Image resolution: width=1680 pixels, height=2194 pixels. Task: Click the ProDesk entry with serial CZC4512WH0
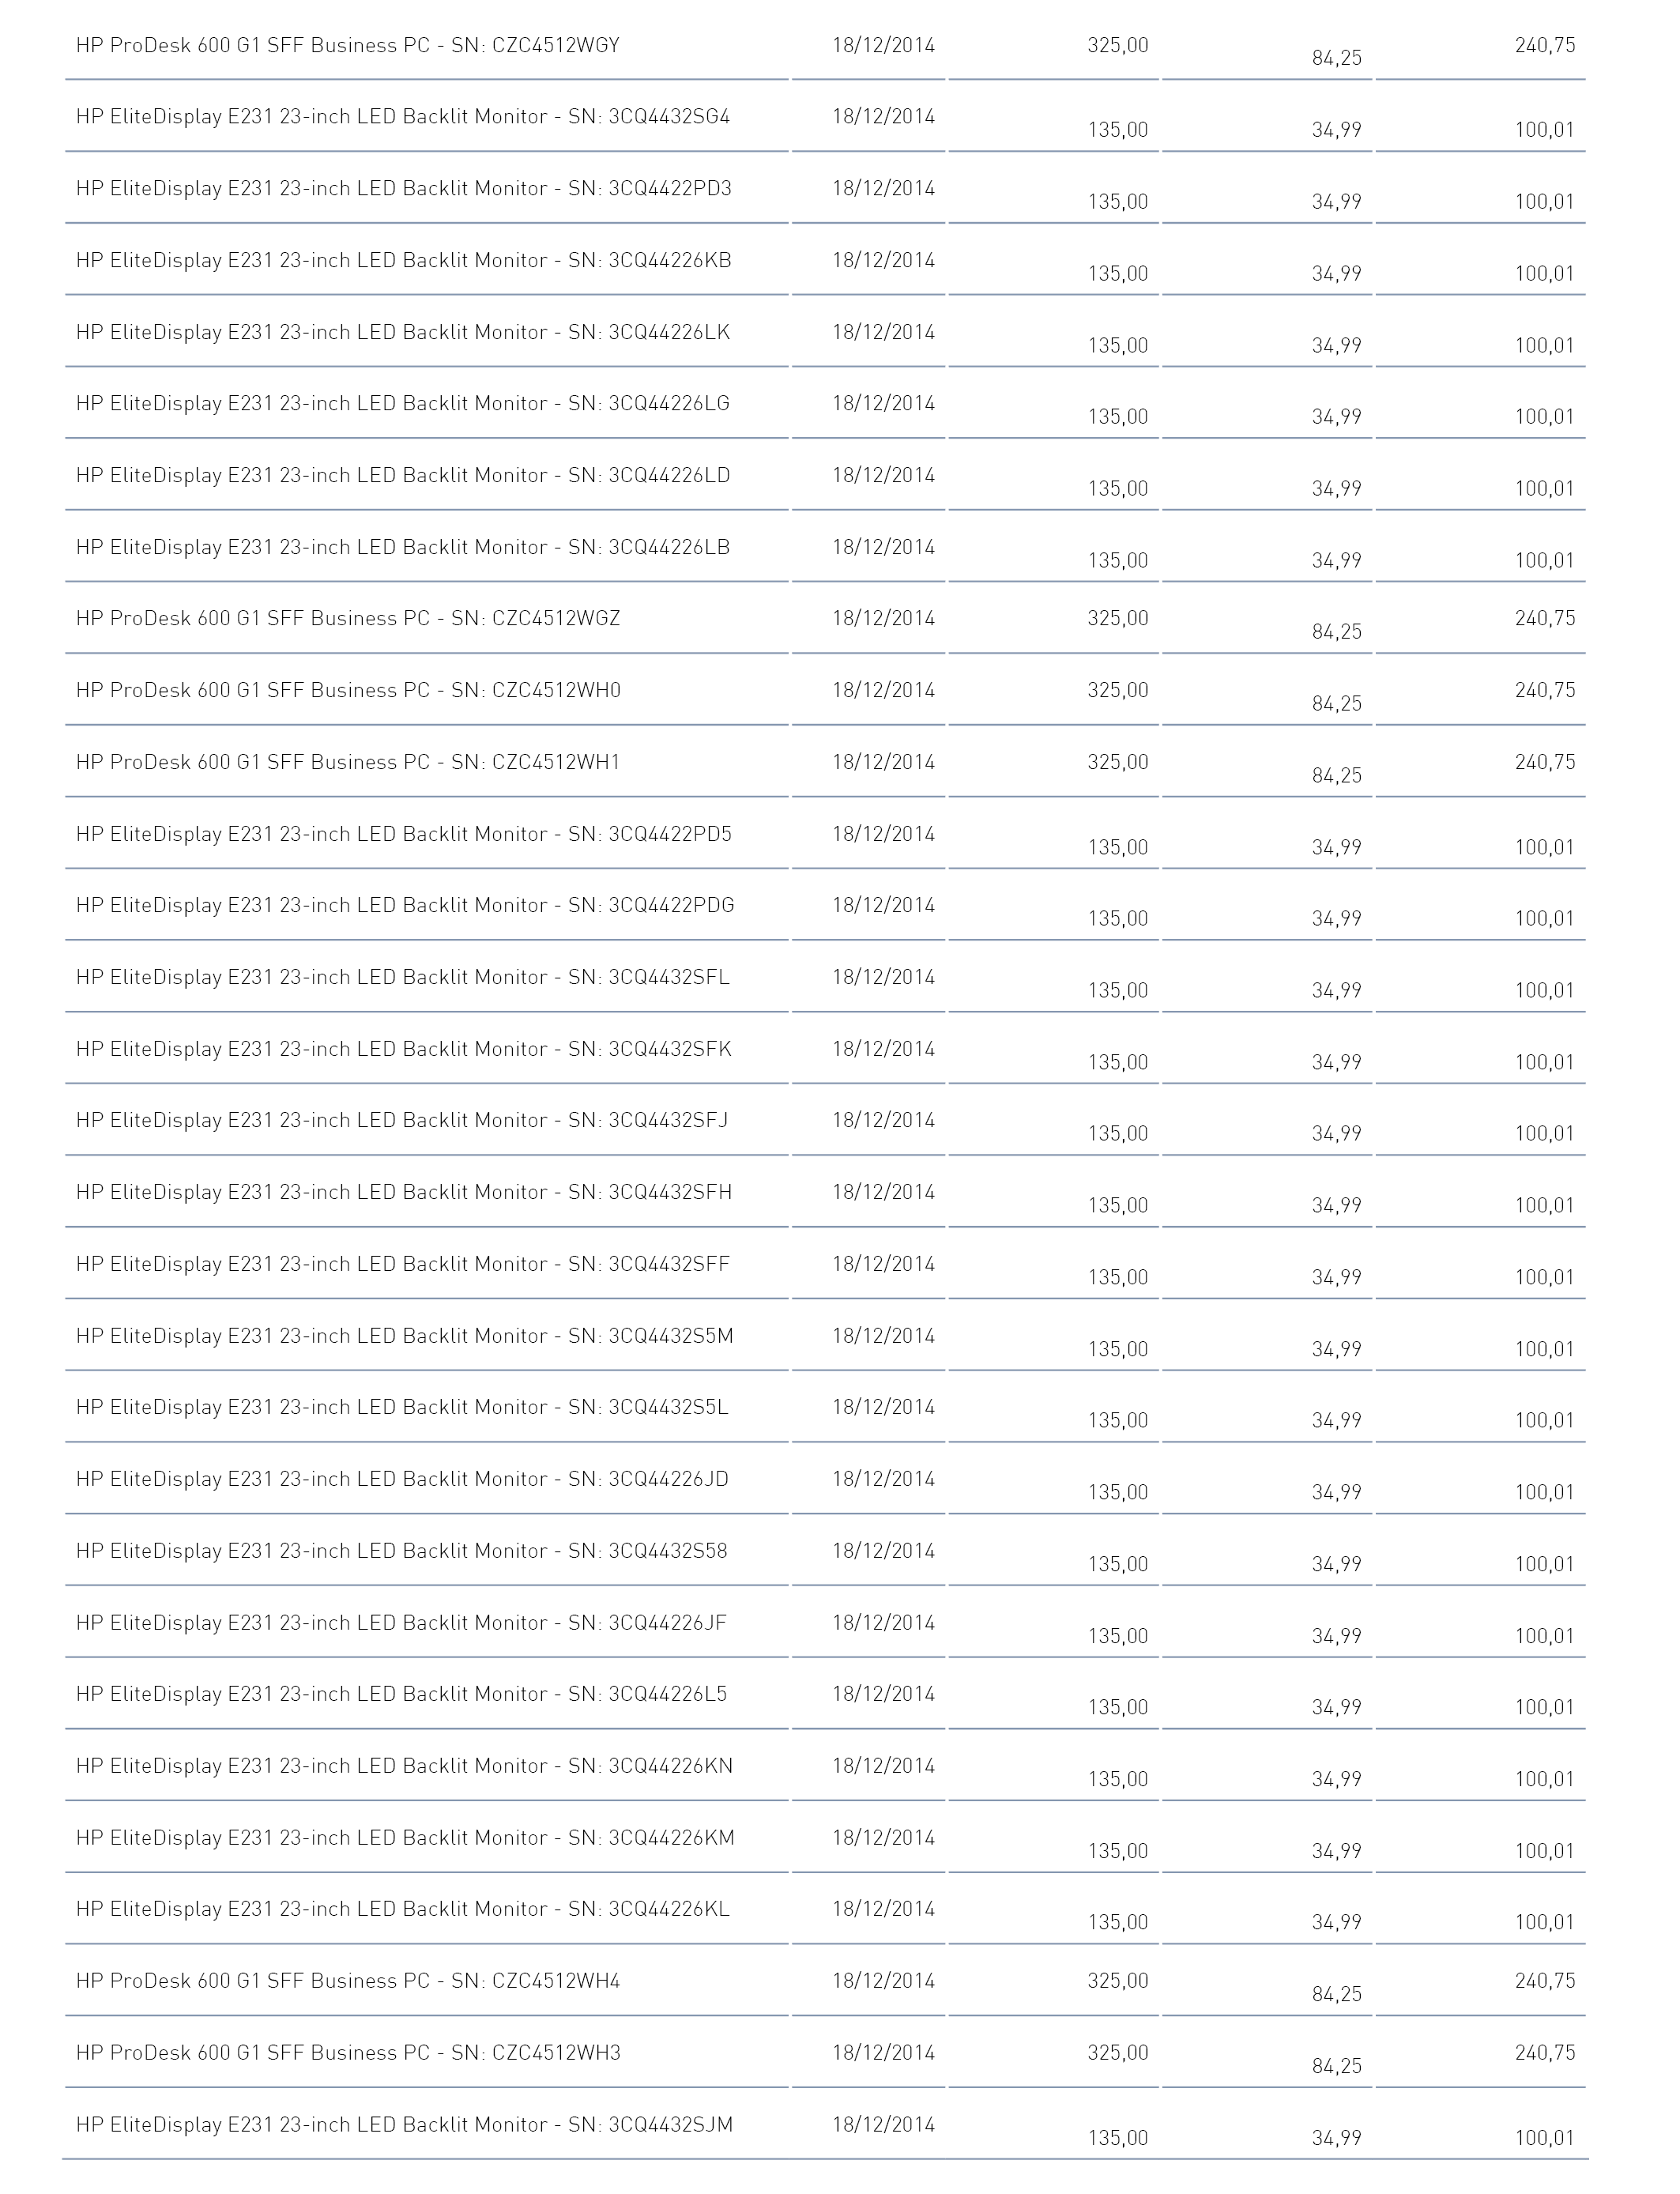[348, 691]
